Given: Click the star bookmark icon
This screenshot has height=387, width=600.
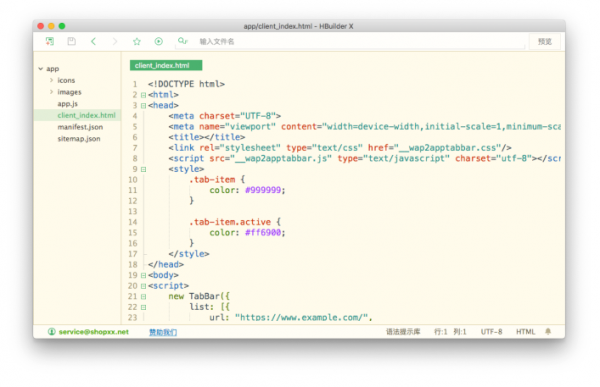Looking at the screenshot, I should pyautogui.click(x=137, y=41).
